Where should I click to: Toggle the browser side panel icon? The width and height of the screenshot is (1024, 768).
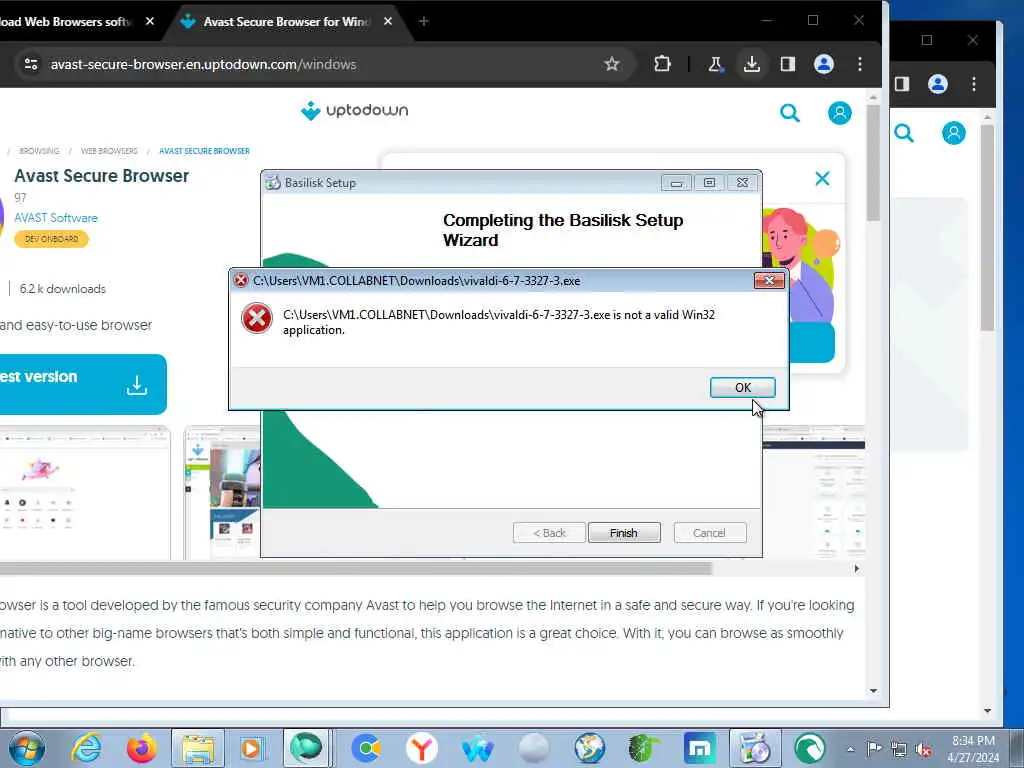[x=788, y=64]
